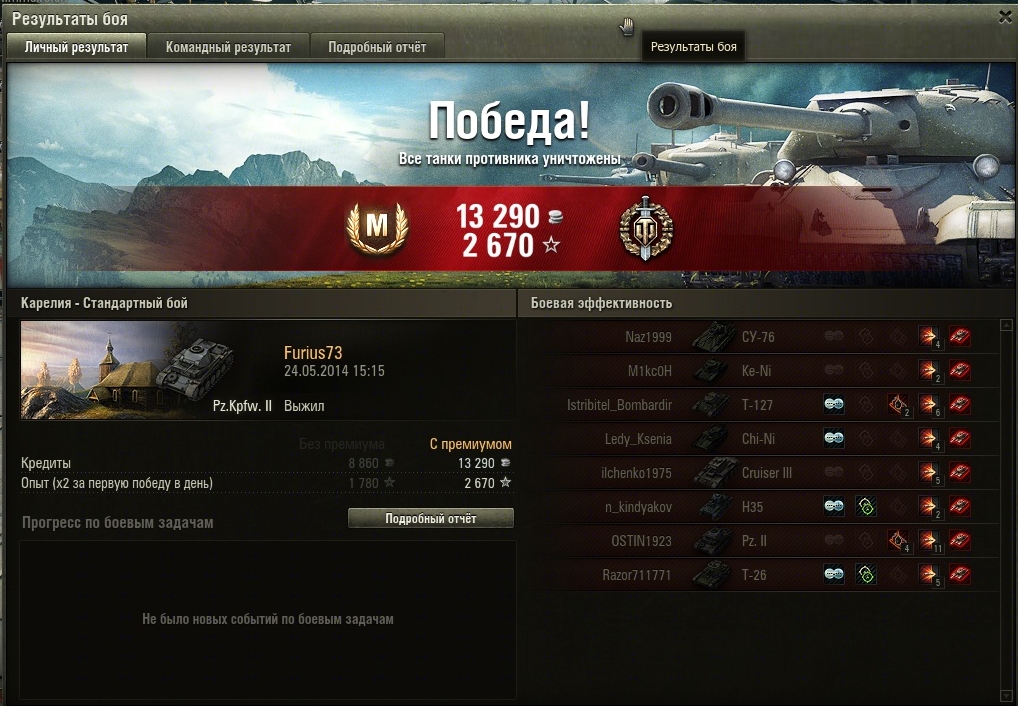
Task: Click the damage icon for ilchenko1975 Cruiser III
Action: 929,472
